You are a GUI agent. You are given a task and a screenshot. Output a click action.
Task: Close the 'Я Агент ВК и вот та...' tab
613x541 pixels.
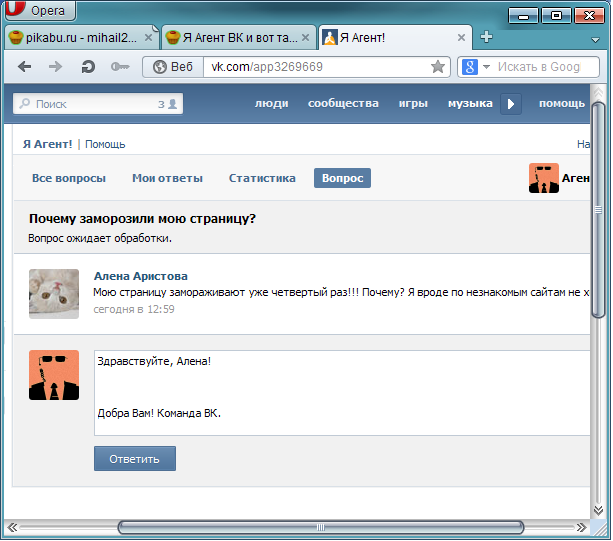pos(306,38)
